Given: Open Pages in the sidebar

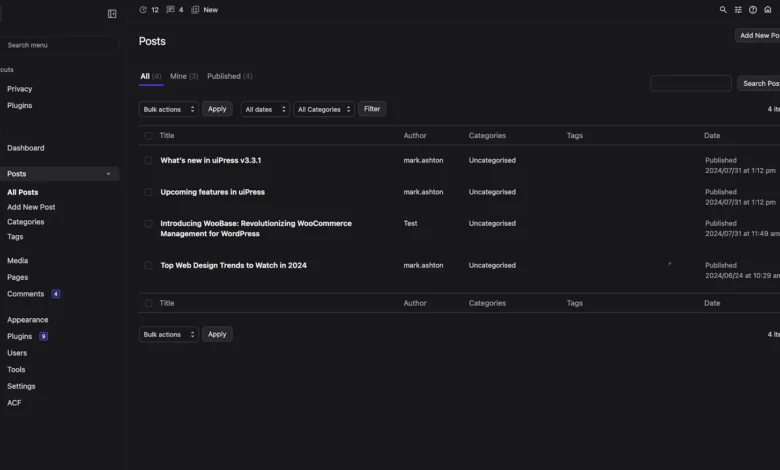Looking at the screenshot, I should [x=17, y=277].
